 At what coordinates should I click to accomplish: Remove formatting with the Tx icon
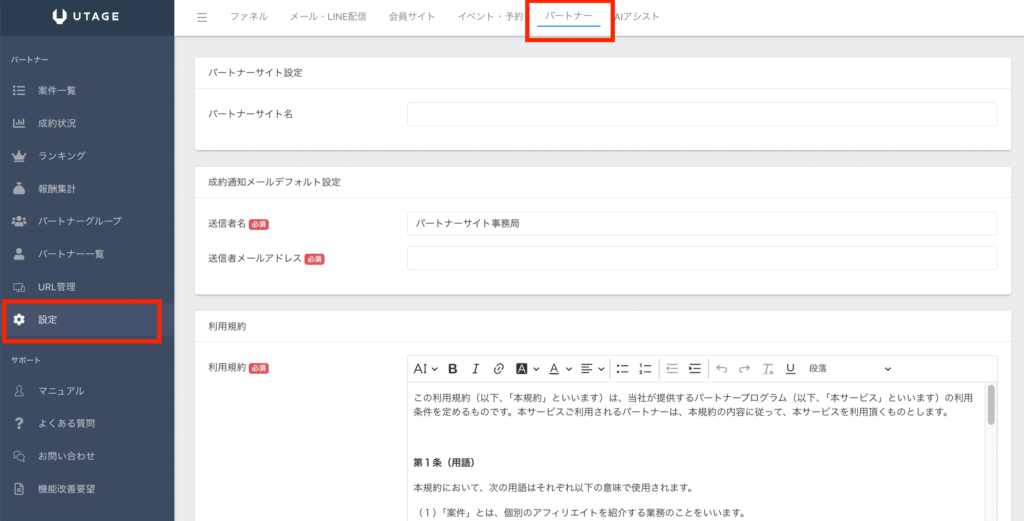coord(767,369)
